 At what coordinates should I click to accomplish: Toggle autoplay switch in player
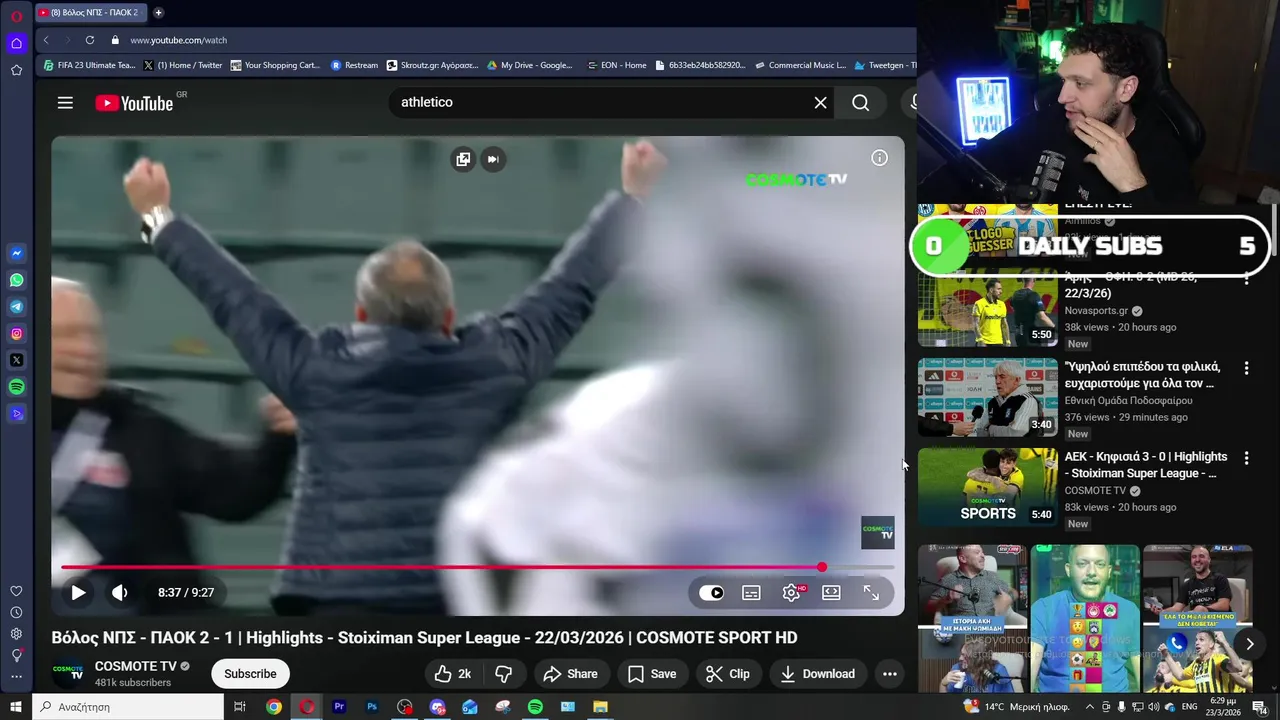point(711,593)
